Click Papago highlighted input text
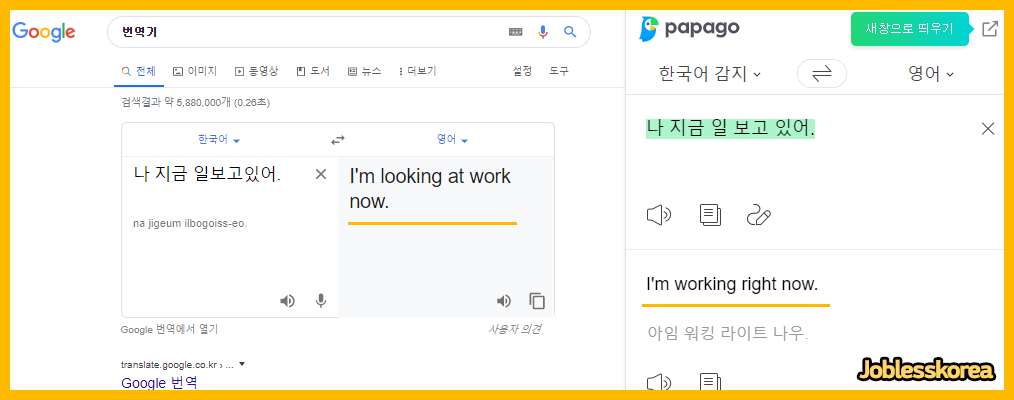The width and height of the screenshot is (1014, 400). (x=730, y=128)
